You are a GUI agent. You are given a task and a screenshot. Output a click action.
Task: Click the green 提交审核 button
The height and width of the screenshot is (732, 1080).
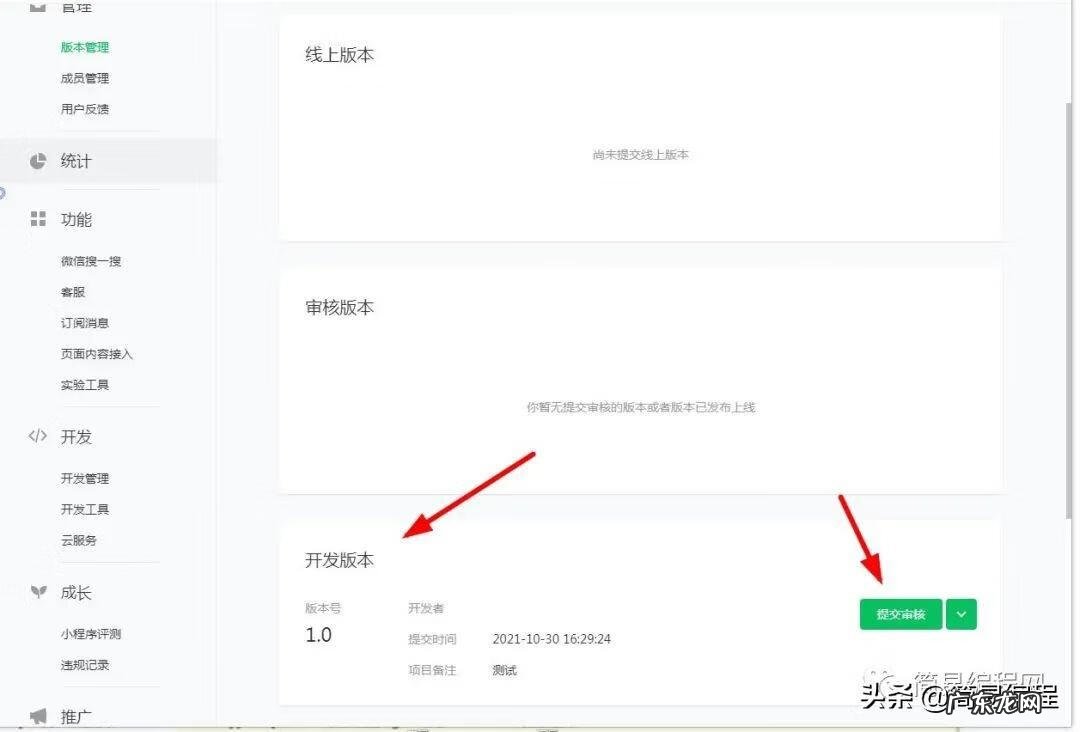(x=900, y=614)
